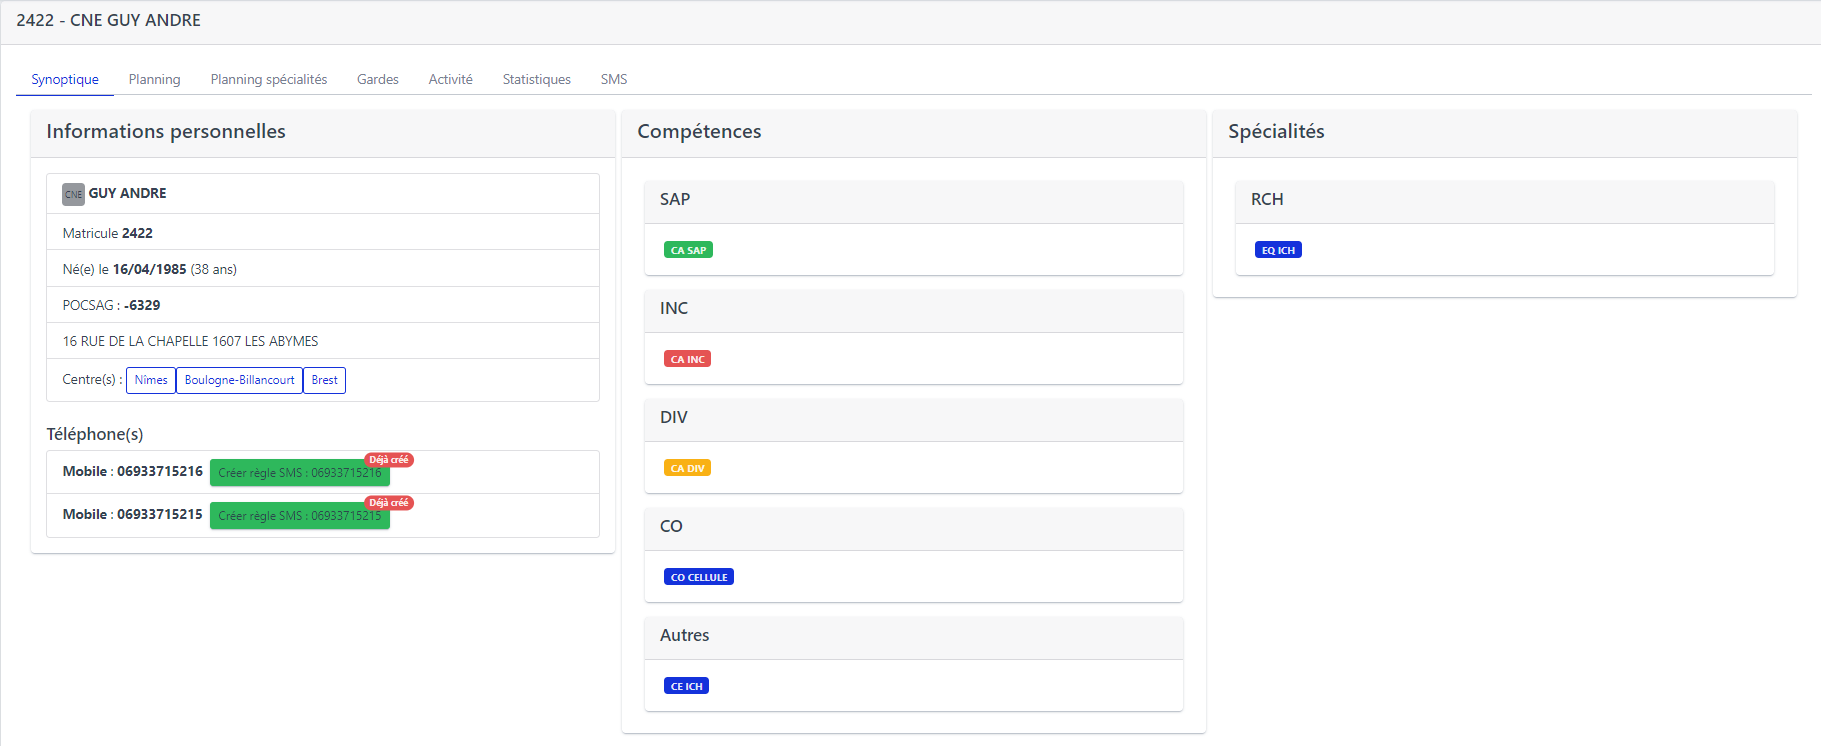This screenshot has width=1821, height=746.
Task: Open the SMS tab
Action: tap(613, 79)
